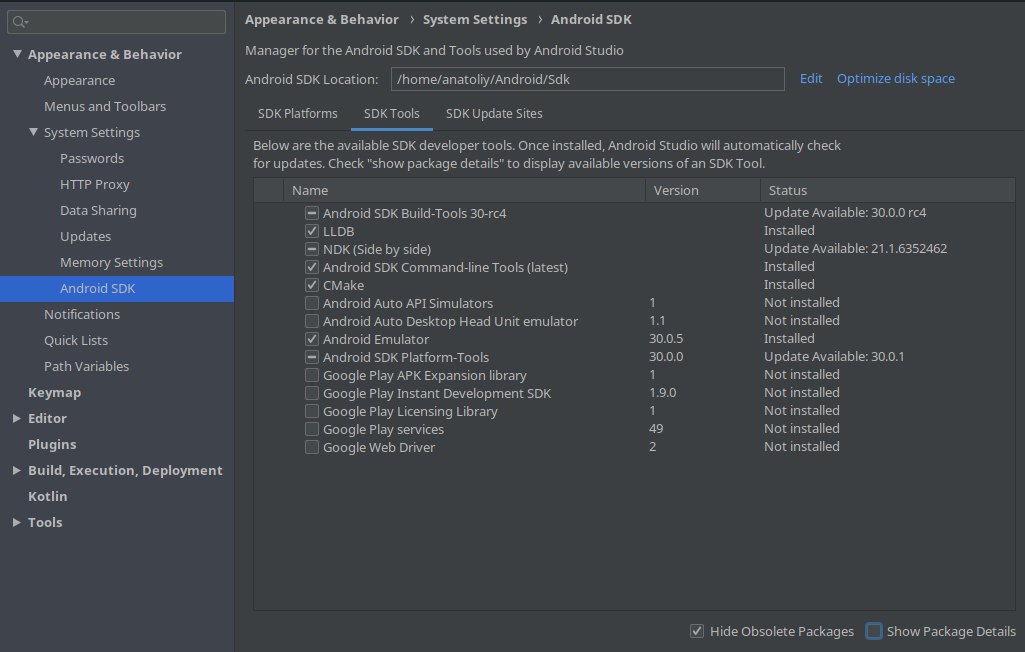Disable Hide Obsolete Packages option
This screenshot has height=652, width=1025.
click(697, 631)
